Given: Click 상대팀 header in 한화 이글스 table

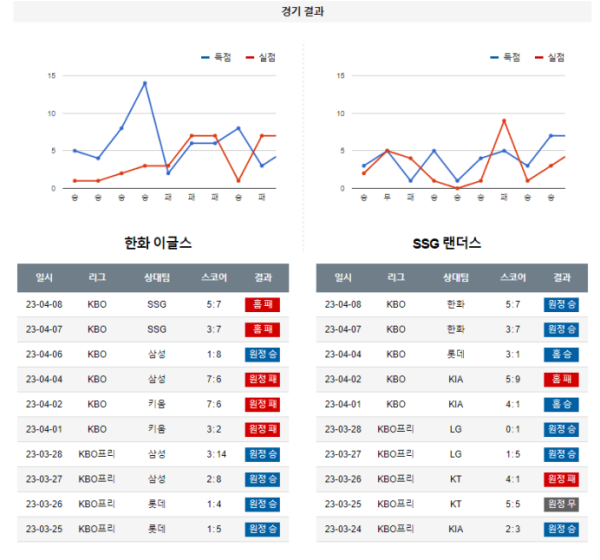Looking at the screenshot, I should point(157,278).
